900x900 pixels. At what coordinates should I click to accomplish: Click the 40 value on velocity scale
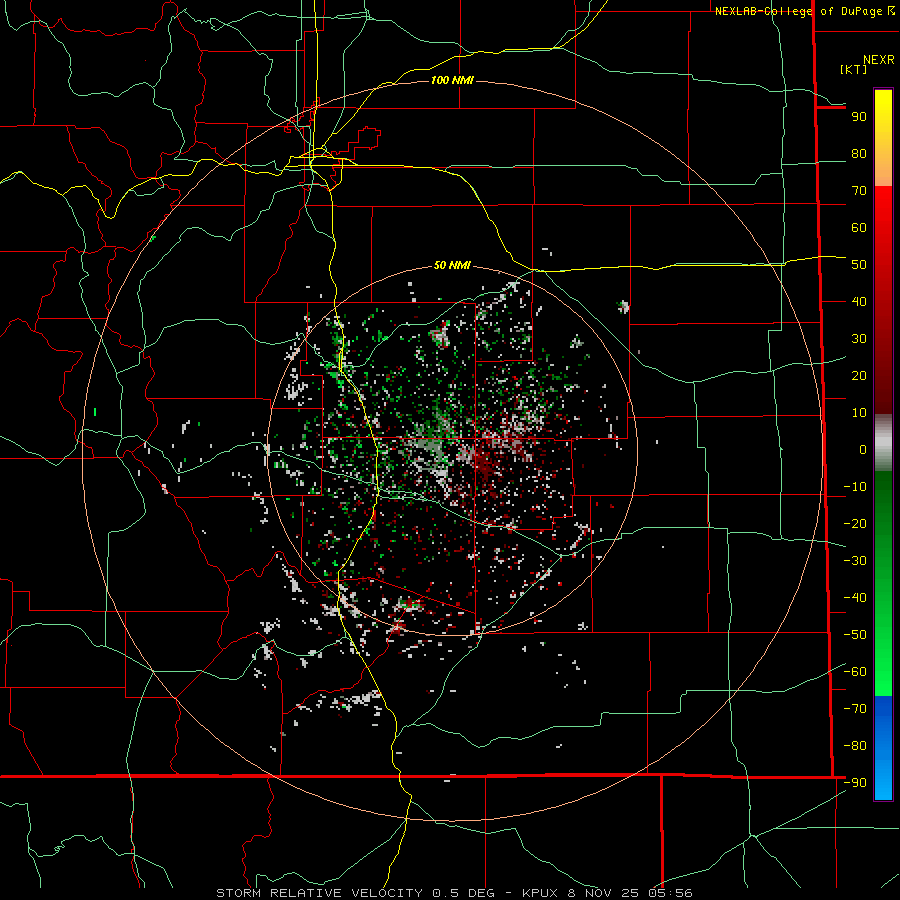pos(859,302)
